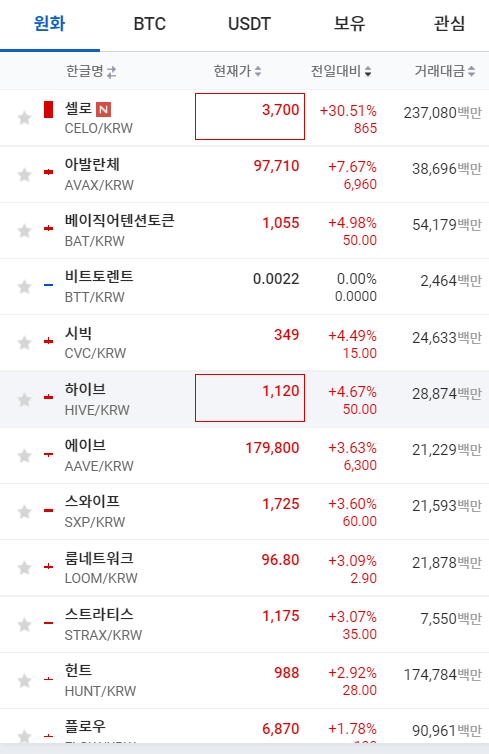489x754 pixels.
Task: Toggle favorite star for HIVE/KRW
Action: [x=24, y=399]
